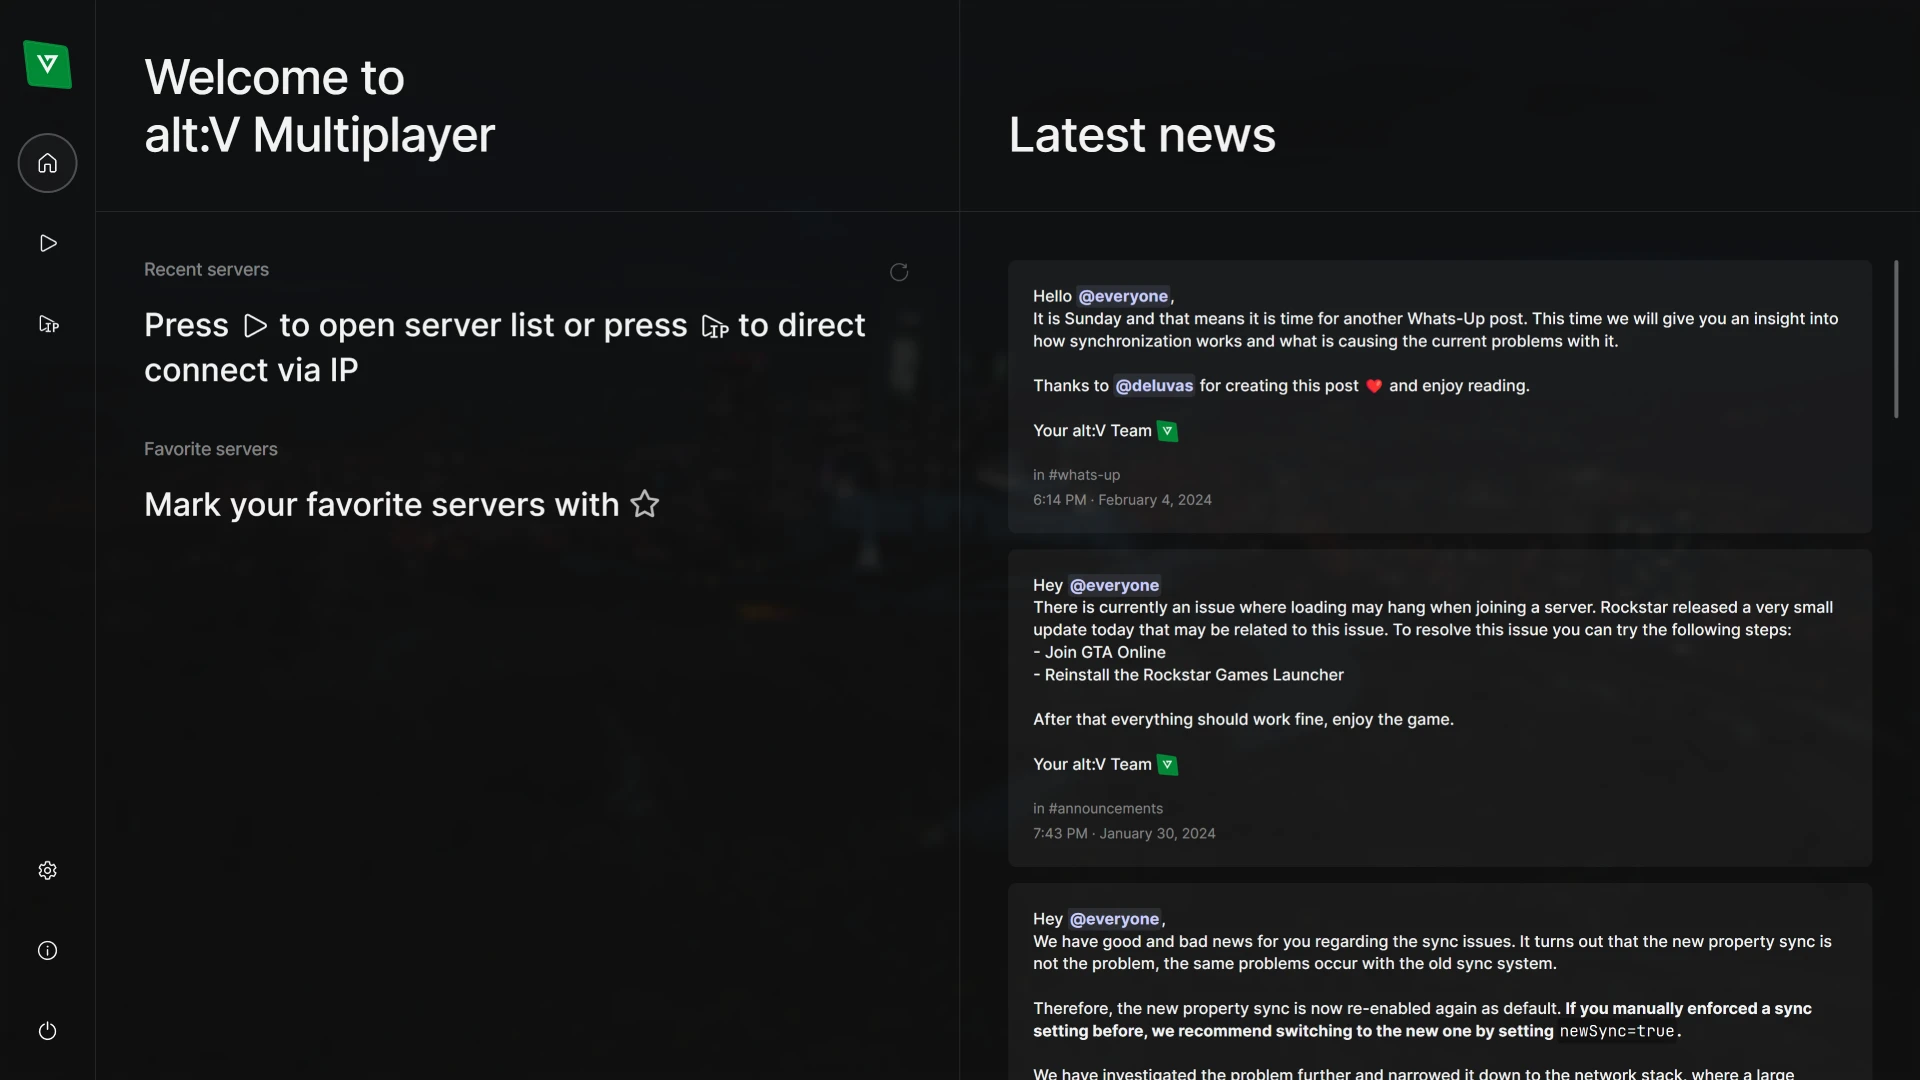This screenshot has width=1920, height=1080.
Task: Open the Home page icon
Action: (47, 163)
